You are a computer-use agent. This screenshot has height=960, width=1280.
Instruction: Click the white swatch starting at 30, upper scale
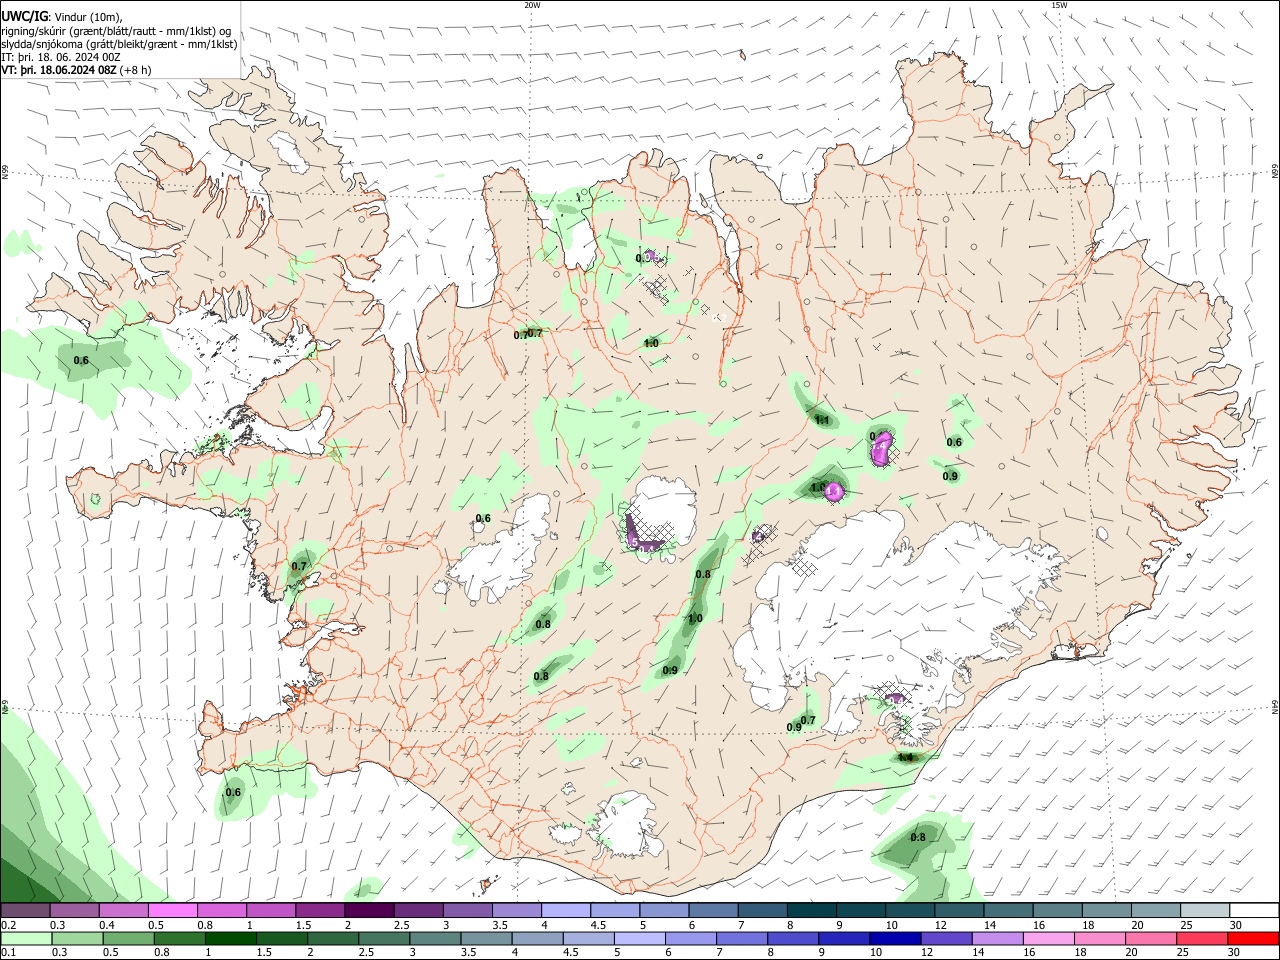coord(1255,911)
